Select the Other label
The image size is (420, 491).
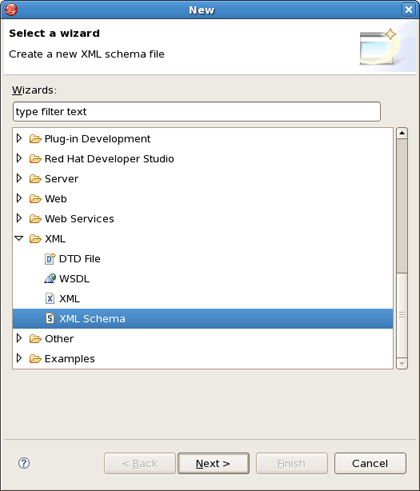59,339
